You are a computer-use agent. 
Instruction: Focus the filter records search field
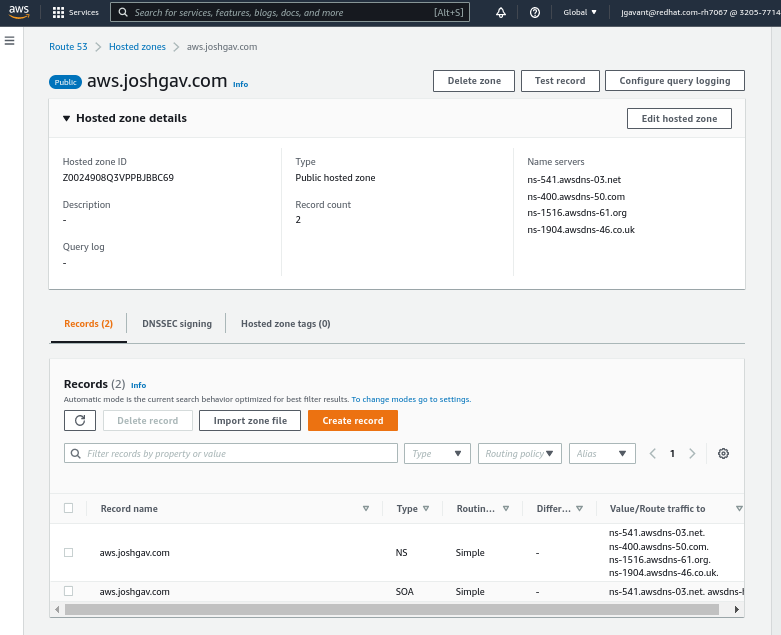tap(231, 453)
